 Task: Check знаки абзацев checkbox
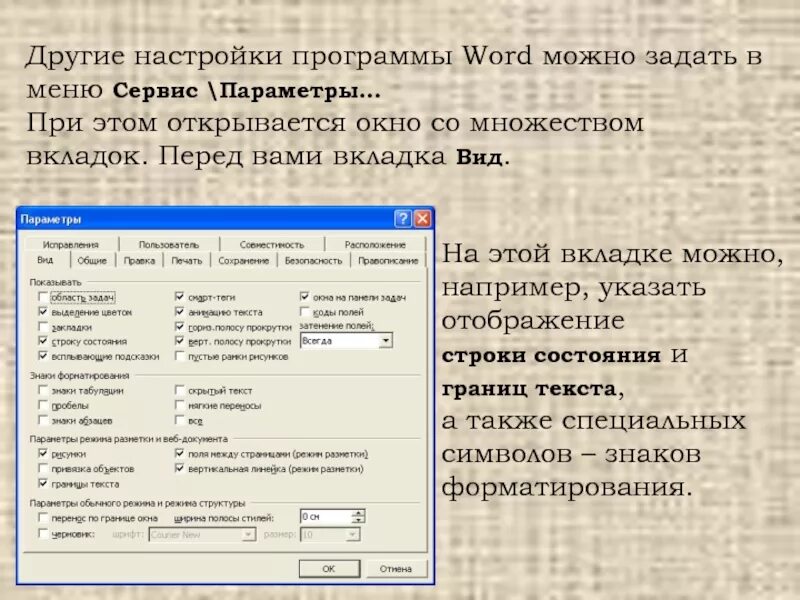(43, 420)
